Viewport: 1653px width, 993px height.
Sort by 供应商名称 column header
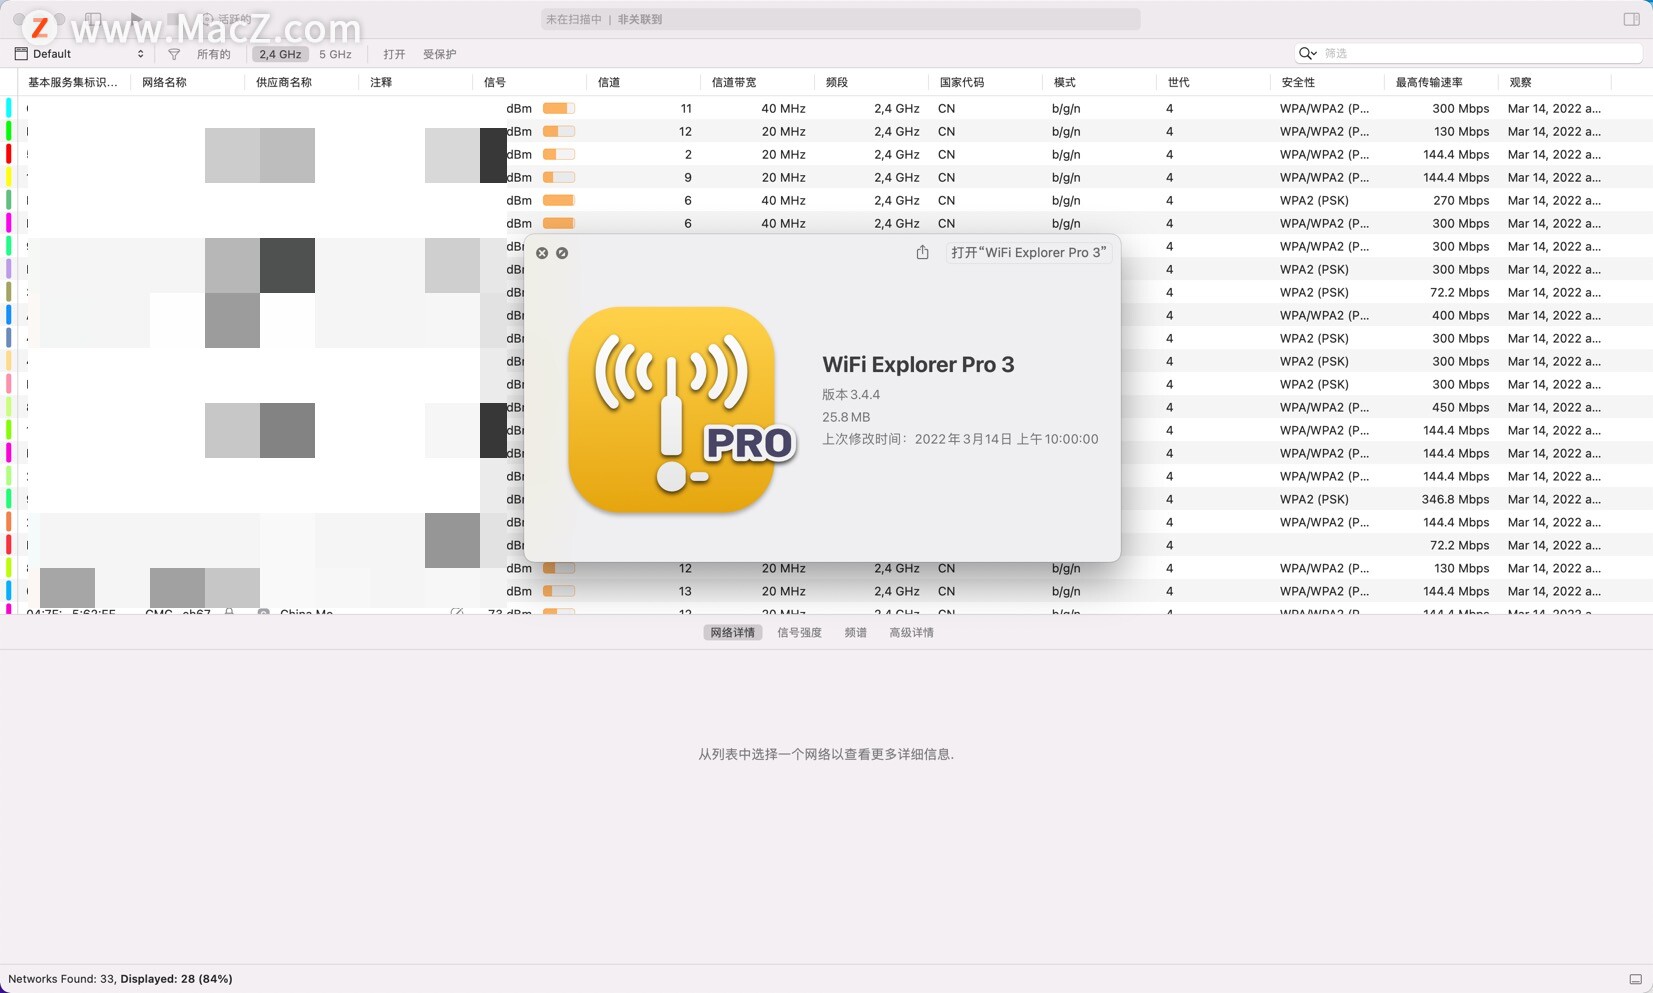pyautogui.click(x=284, y=82)
